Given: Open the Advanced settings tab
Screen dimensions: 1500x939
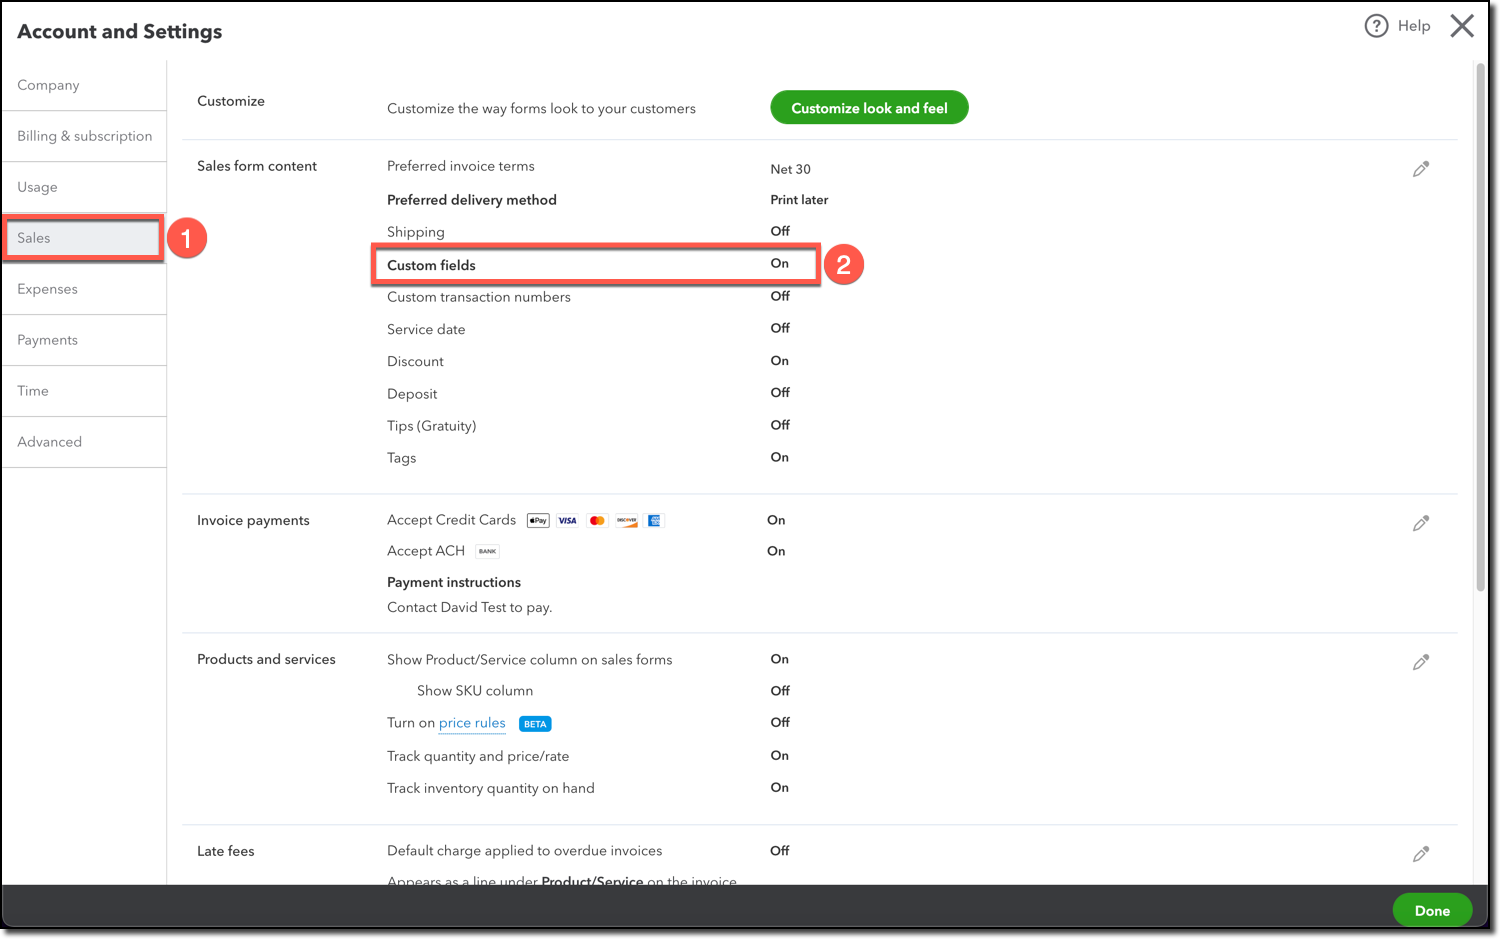Looking at the screenshot, I should point(49,441).
